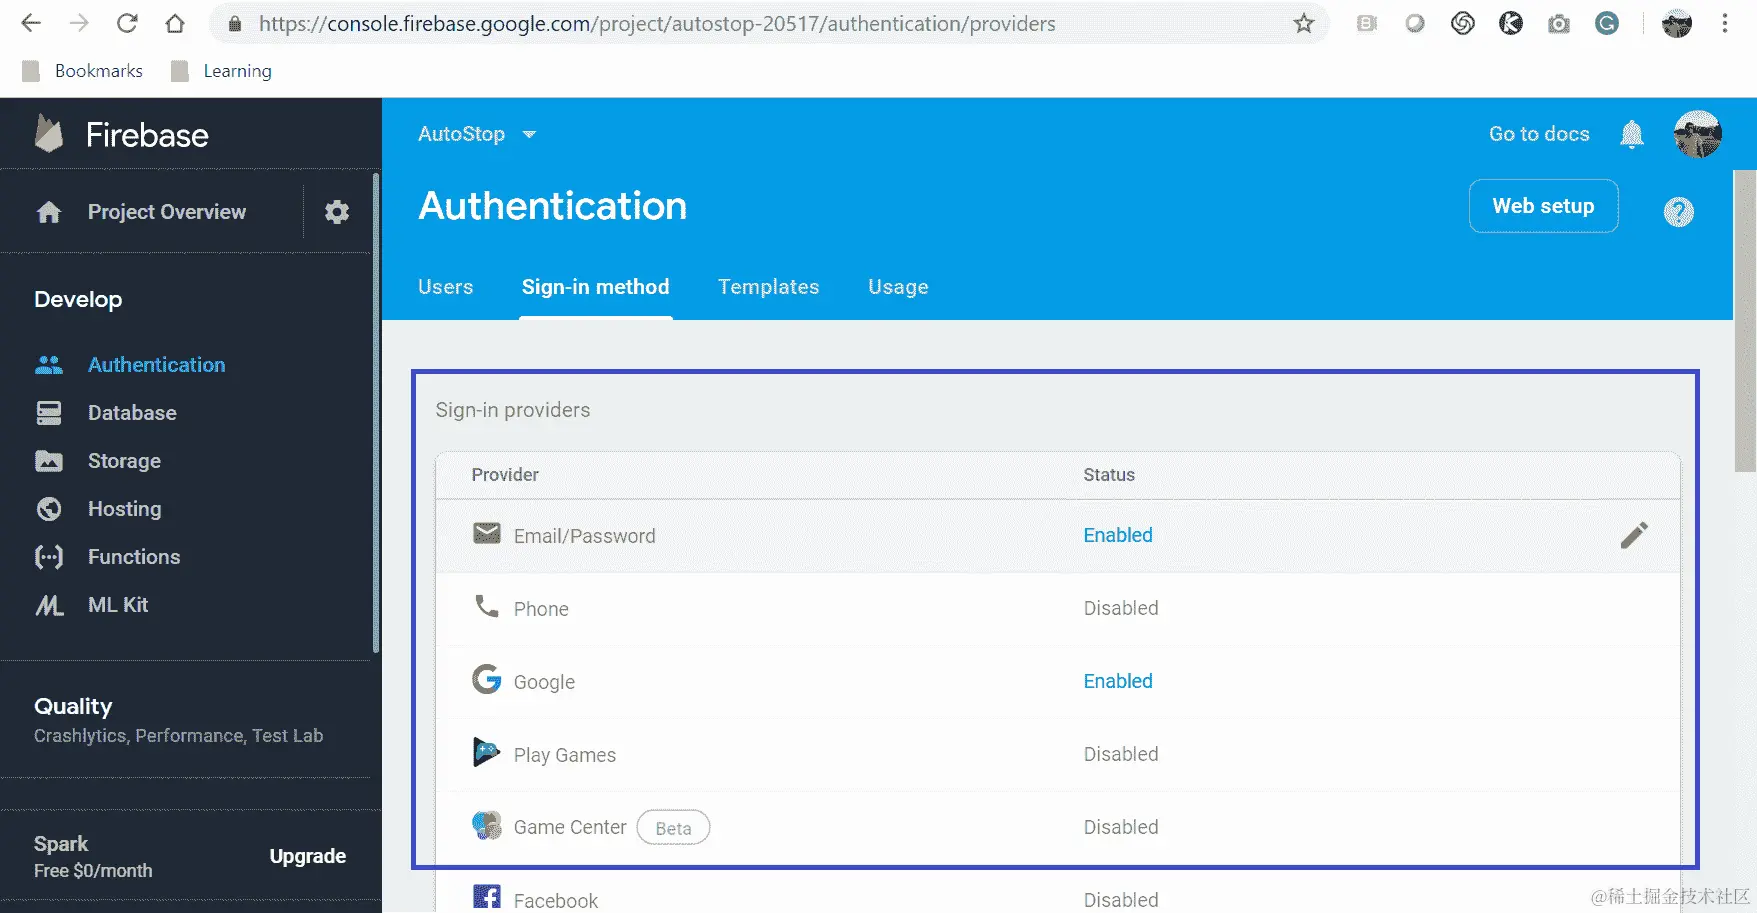Go to Project Overview home icon
This screenshot has width=1757, height=913.
click(49, 212)
